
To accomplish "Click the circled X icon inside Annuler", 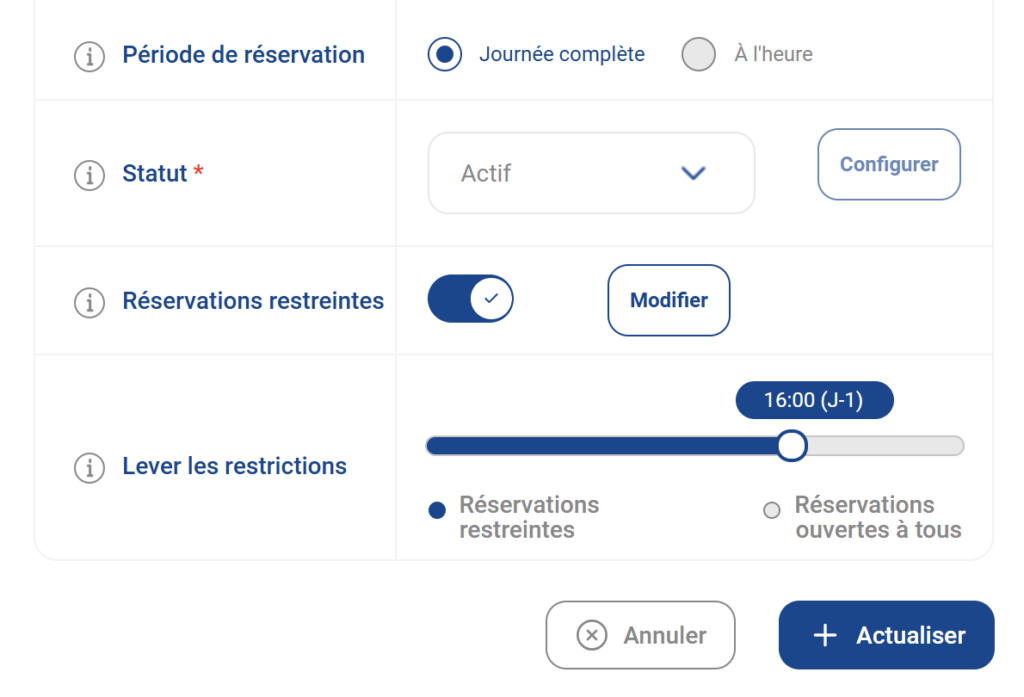I will [591, 635].
